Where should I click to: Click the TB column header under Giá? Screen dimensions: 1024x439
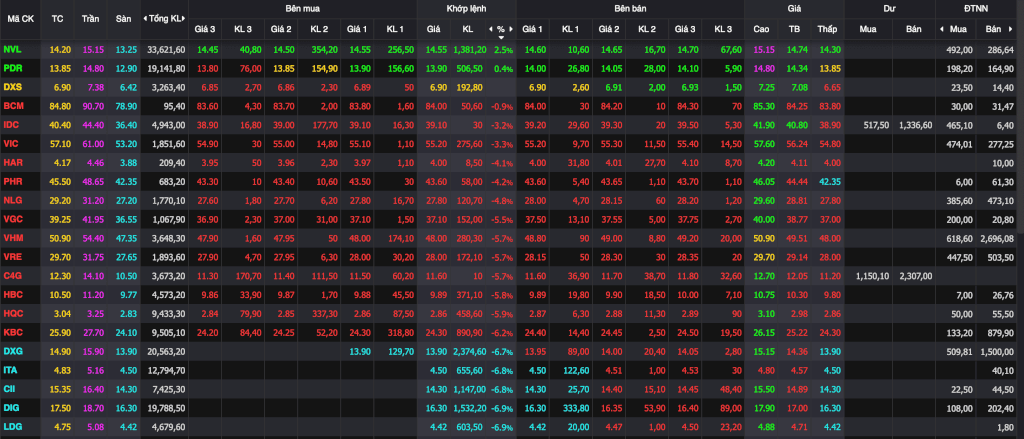tap(794, 29)
